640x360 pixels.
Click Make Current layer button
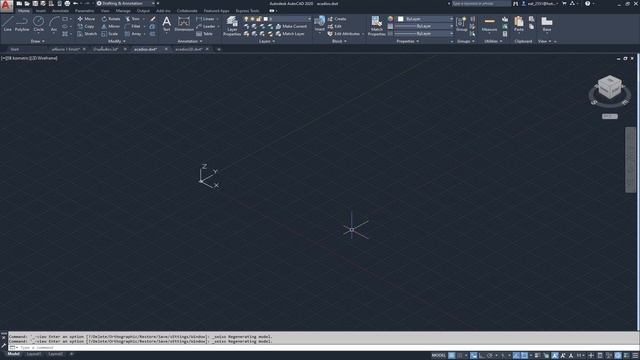click(x=291, y=26)
